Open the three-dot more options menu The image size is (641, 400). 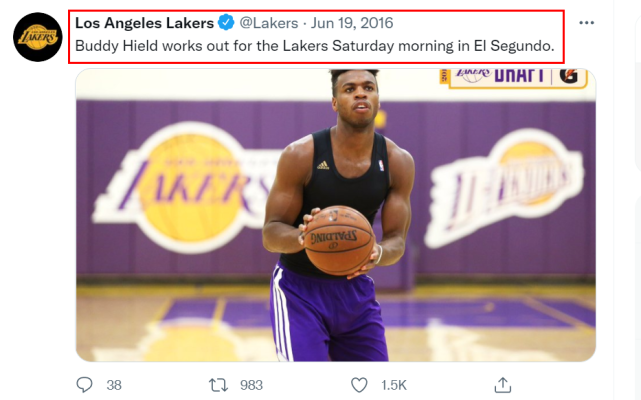(x=587, y=23)
